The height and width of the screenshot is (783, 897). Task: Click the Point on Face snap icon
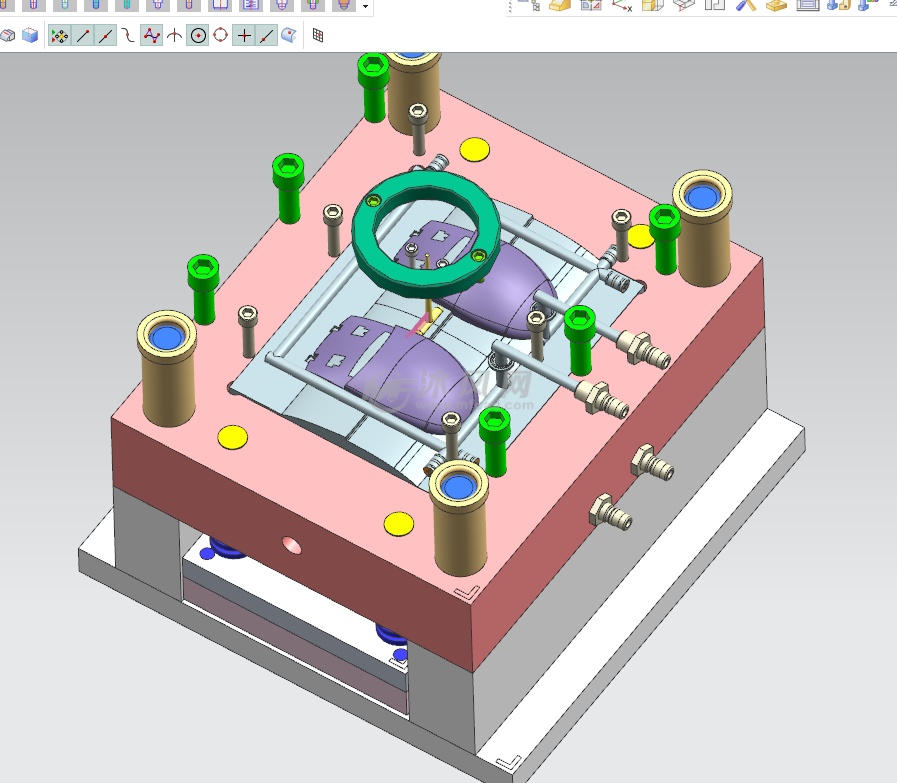coord(289,36)
